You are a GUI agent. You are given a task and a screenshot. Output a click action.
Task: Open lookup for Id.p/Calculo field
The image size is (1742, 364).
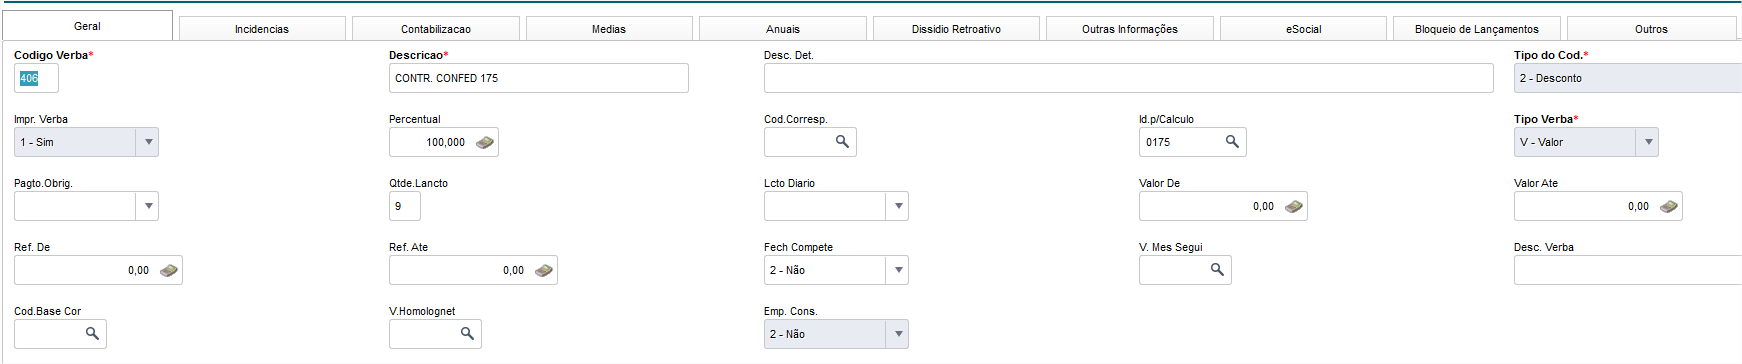click(1232, 142)
